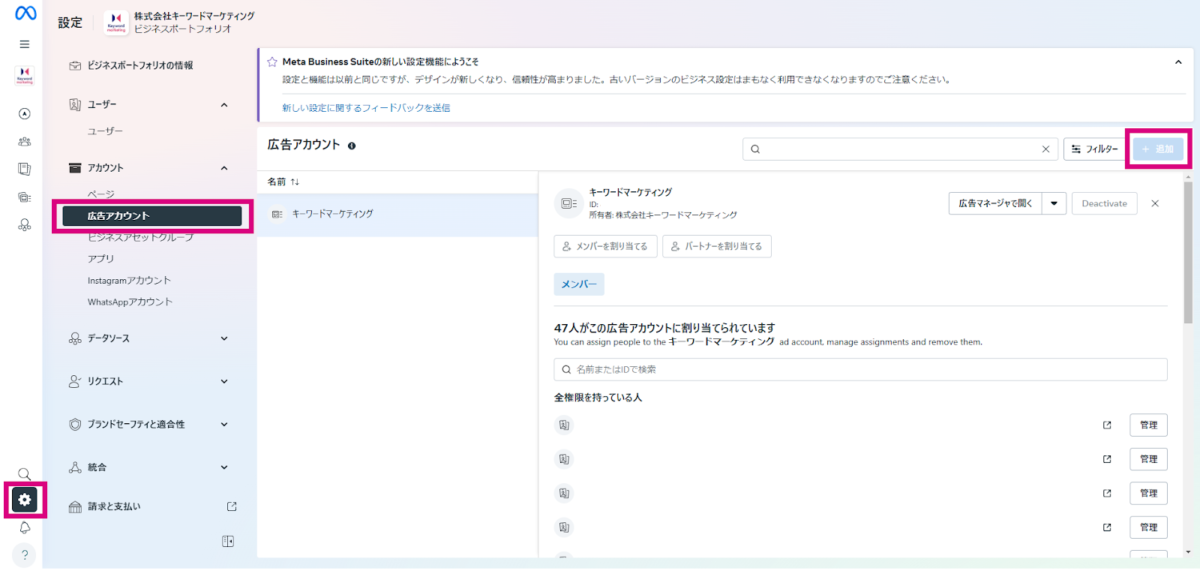Image resolution: width=1200 pixels, height=571 pixels.
Task: Switch to the メンバー tab
Action: [x=579, y=285]
